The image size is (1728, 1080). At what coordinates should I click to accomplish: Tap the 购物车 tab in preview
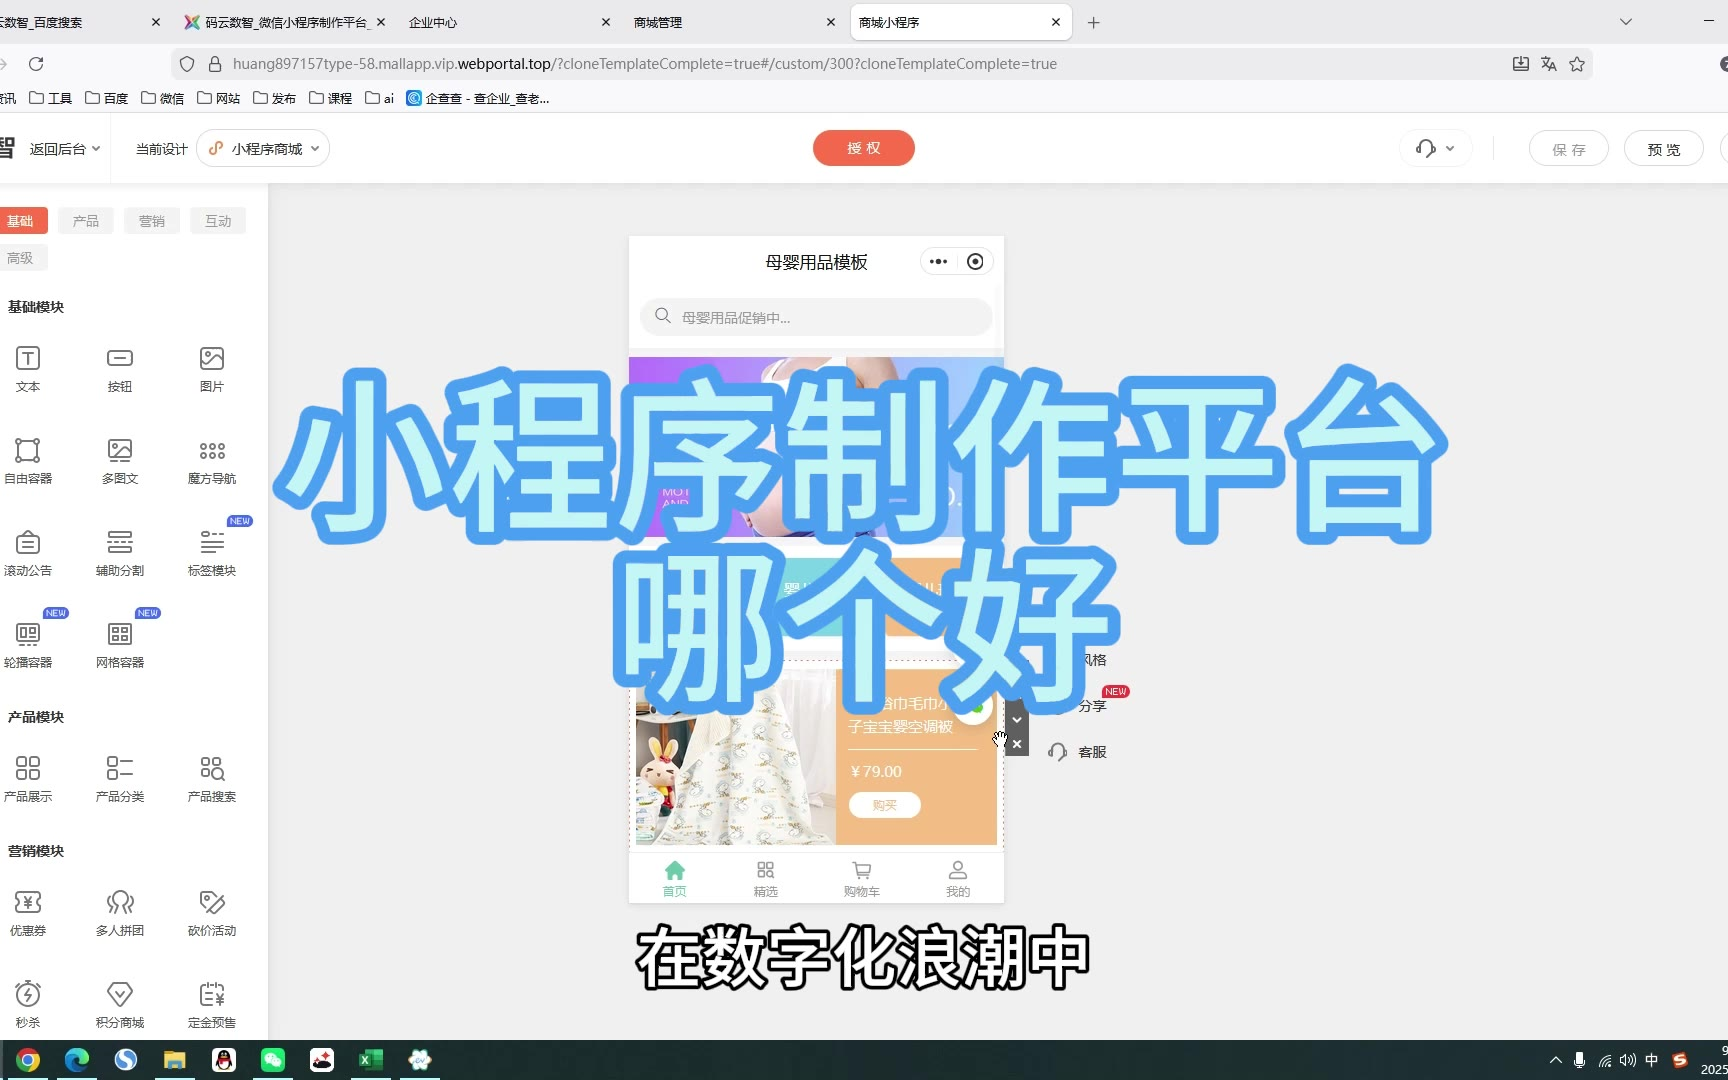pos(861,878)
